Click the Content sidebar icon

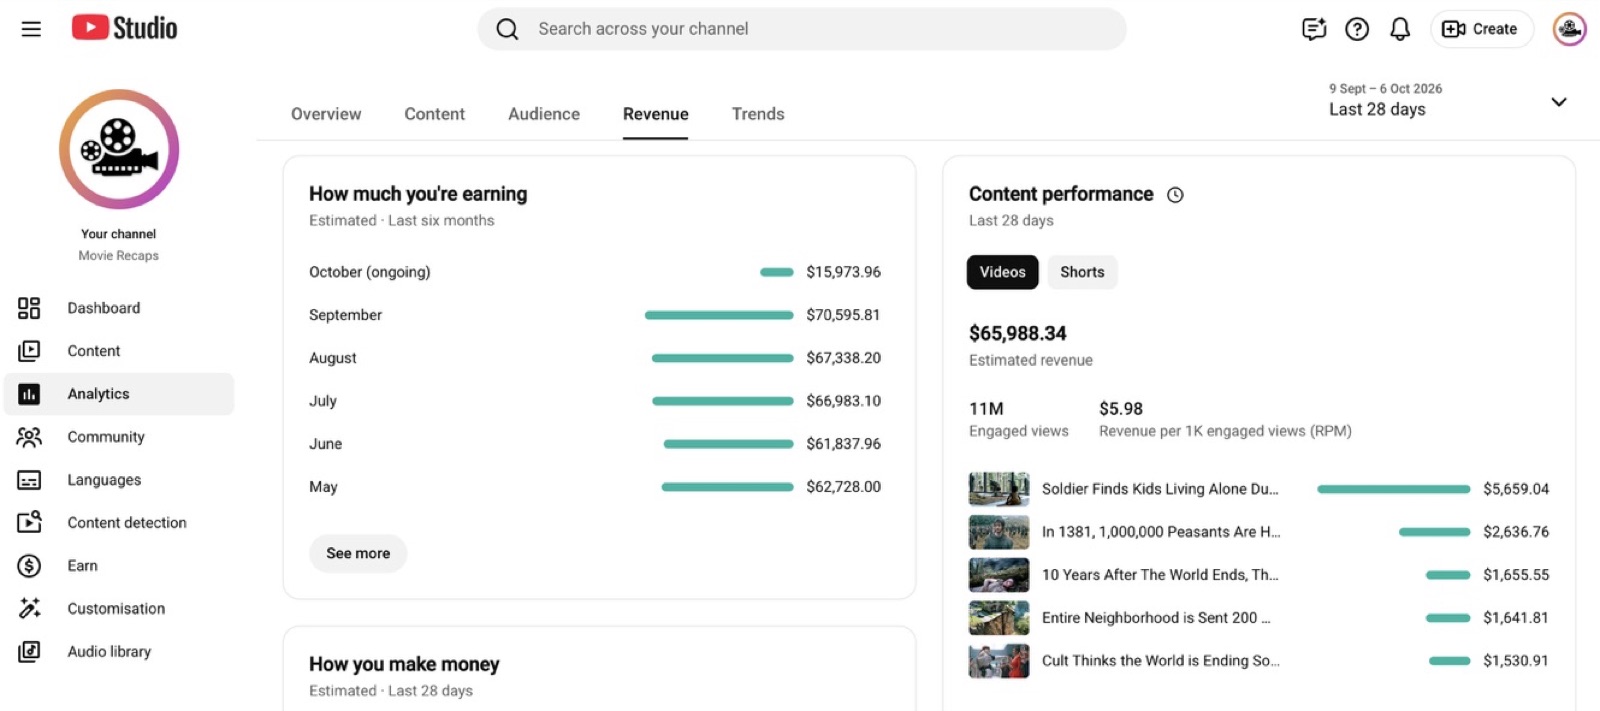click(x=29, y=351)
